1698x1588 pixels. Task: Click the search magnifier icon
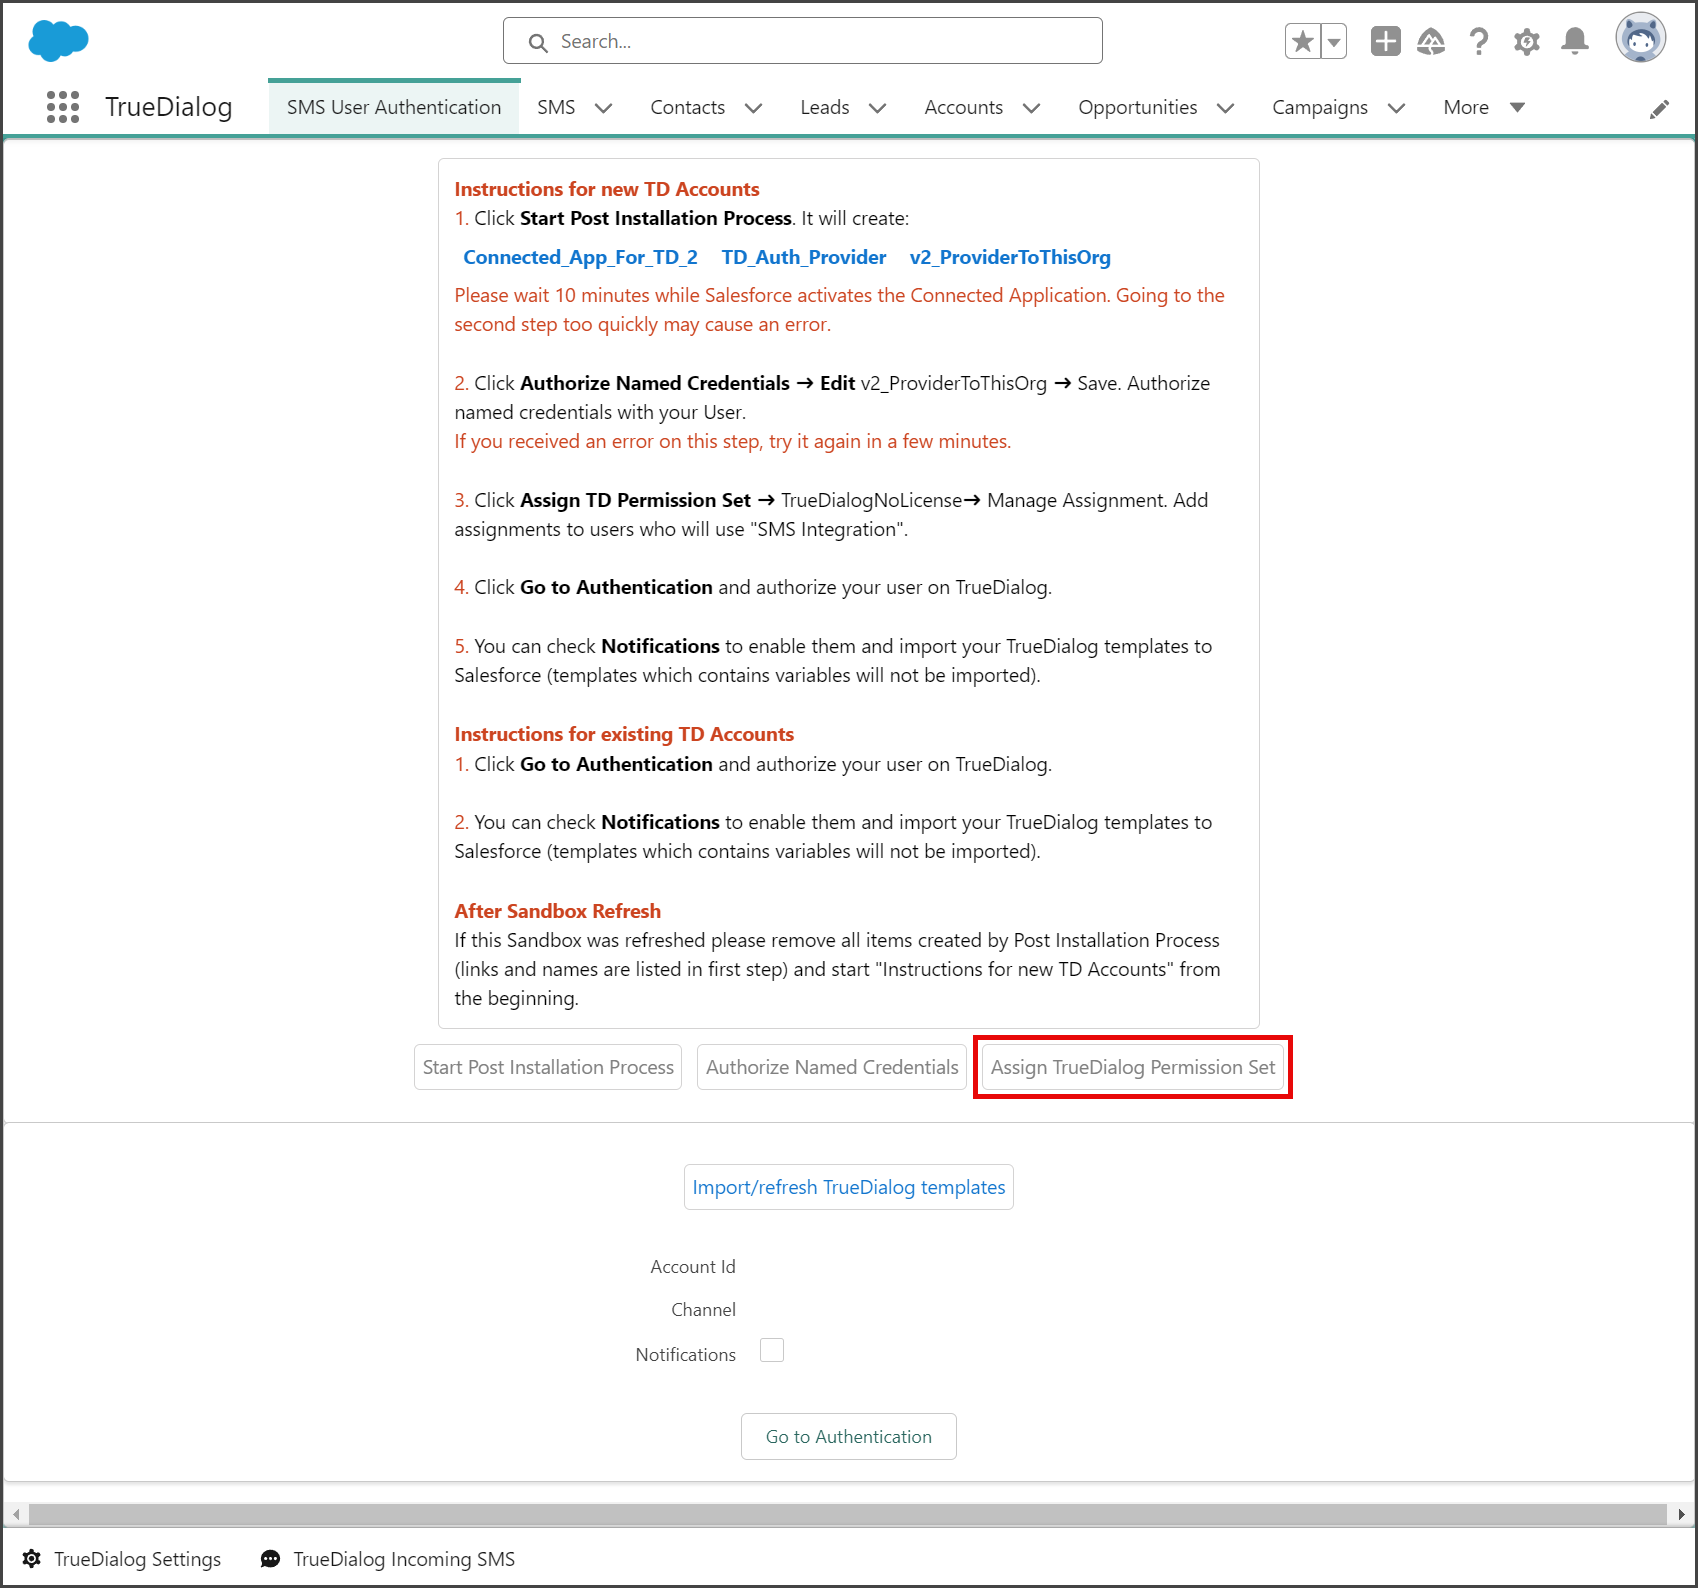pyautogui.click(x=538, y=43)
